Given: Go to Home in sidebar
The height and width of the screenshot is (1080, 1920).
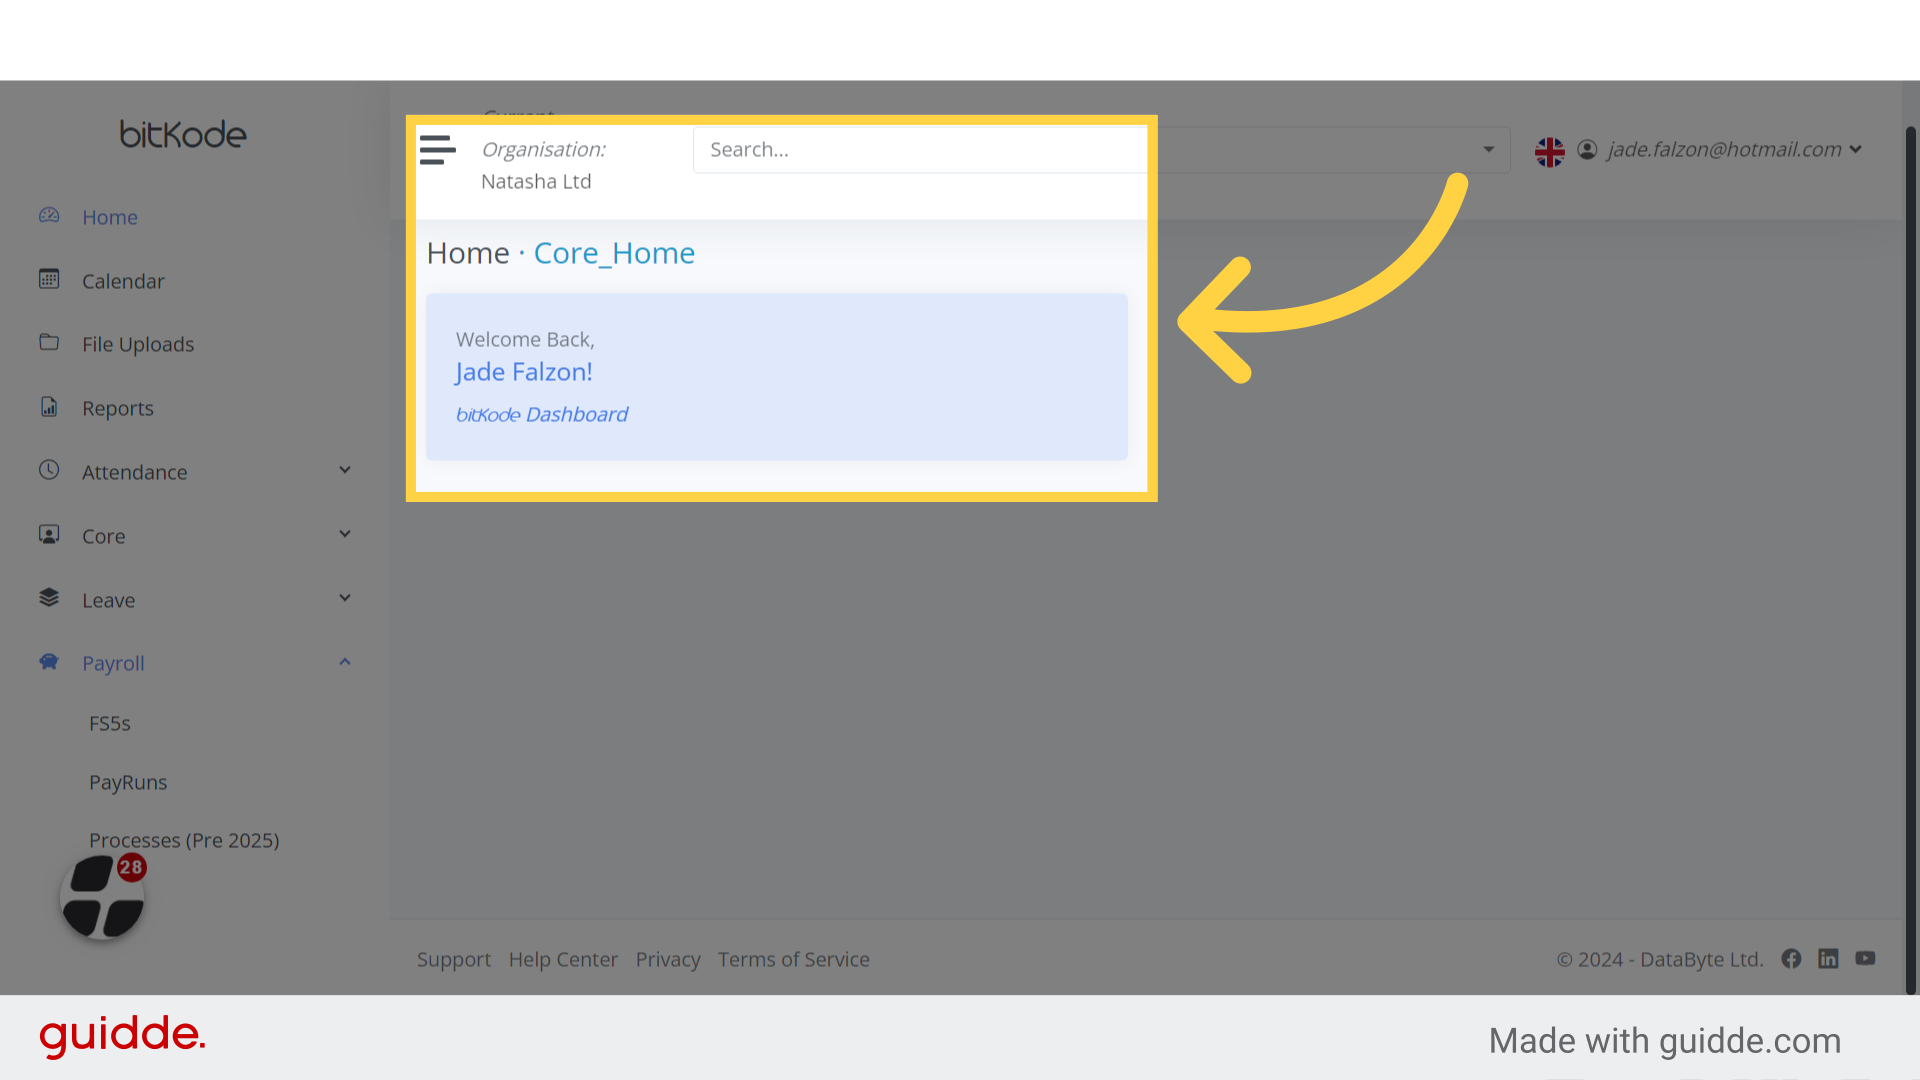Looking at the screenshot, I should pyautogui.click(x=110, y=217).
